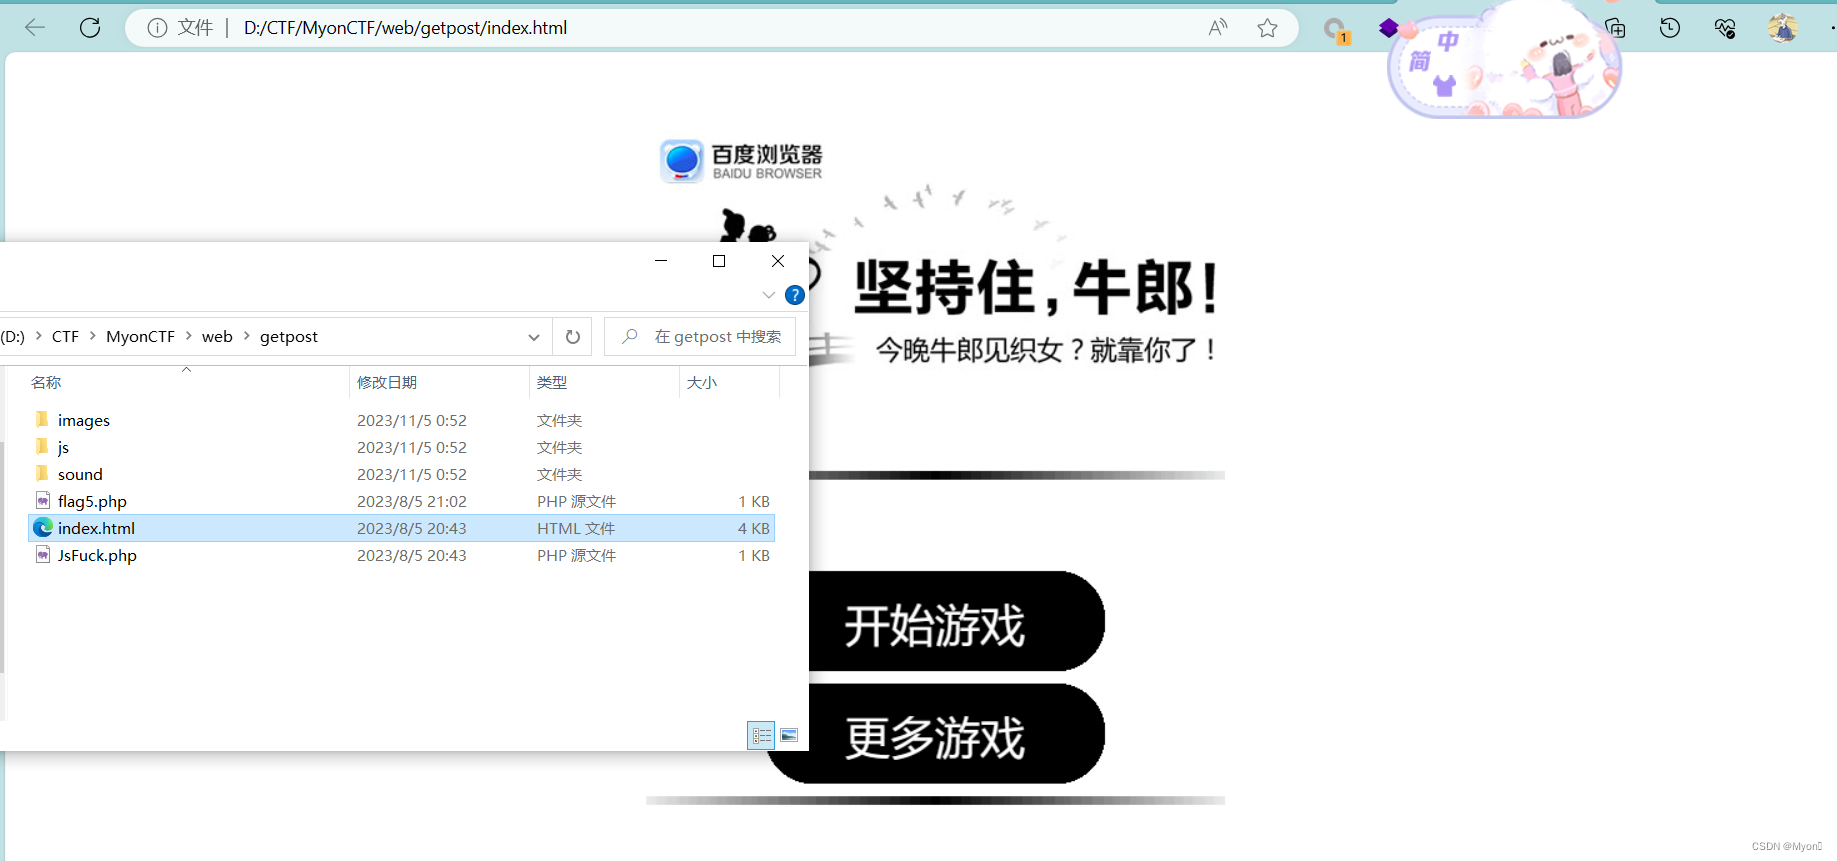Click the js folder icon

click(x=42, y=446)
